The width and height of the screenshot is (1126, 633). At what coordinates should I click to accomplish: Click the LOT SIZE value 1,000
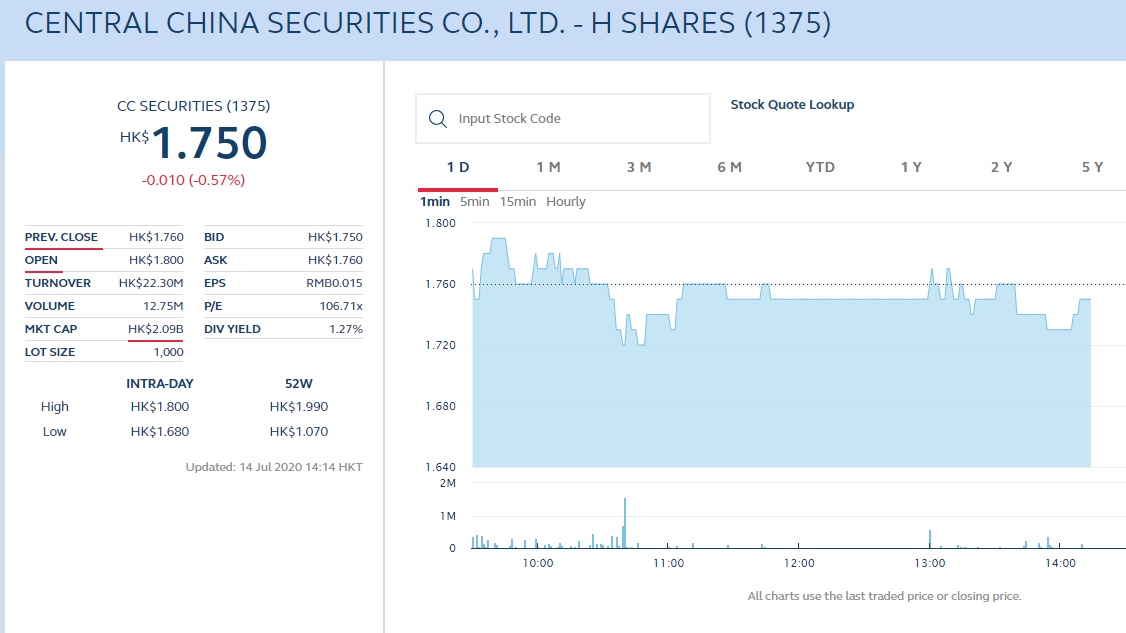(168, 352)
